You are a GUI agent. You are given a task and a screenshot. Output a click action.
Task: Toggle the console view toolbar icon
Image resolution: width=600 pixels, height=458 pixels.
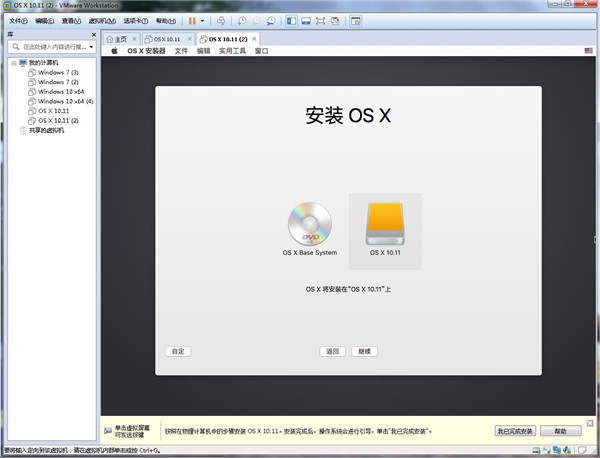[355, 21]
